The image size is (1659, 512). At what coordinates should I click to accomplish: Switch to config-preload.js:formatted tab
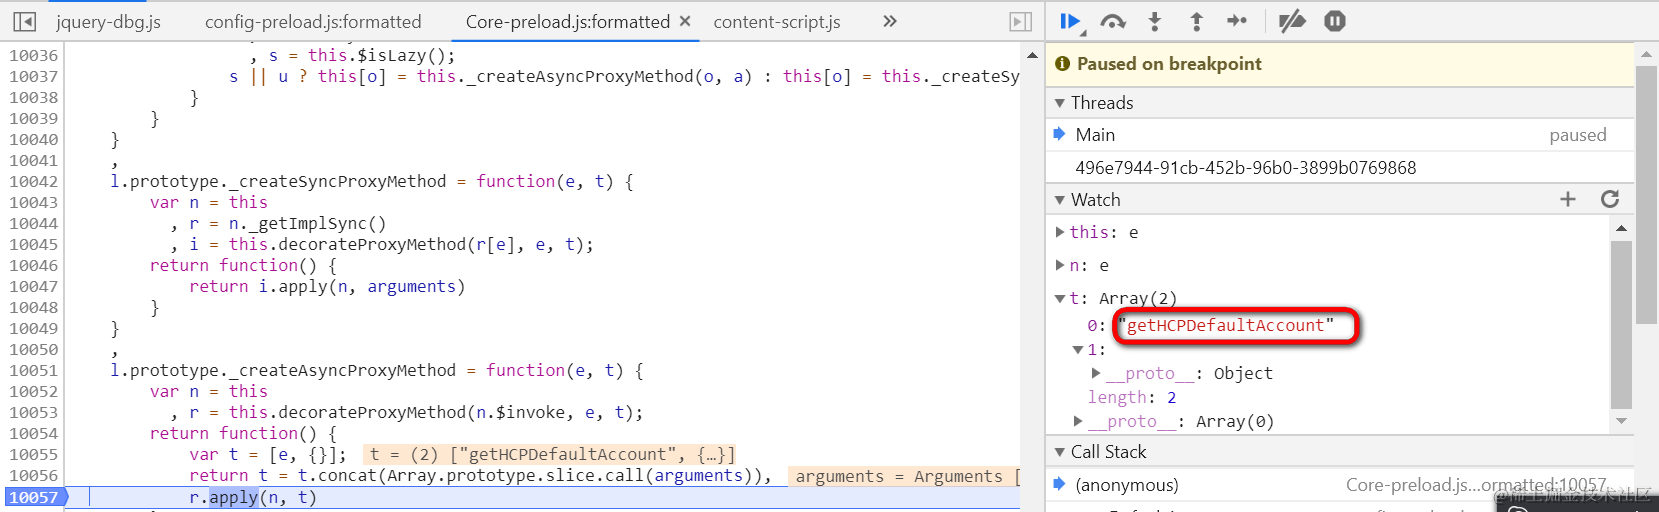(x=313, y=21)
